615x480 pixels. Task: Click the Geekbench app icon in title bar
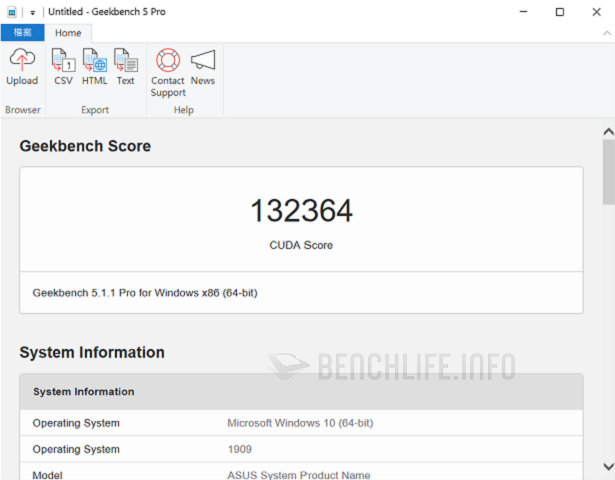[12, 12]
